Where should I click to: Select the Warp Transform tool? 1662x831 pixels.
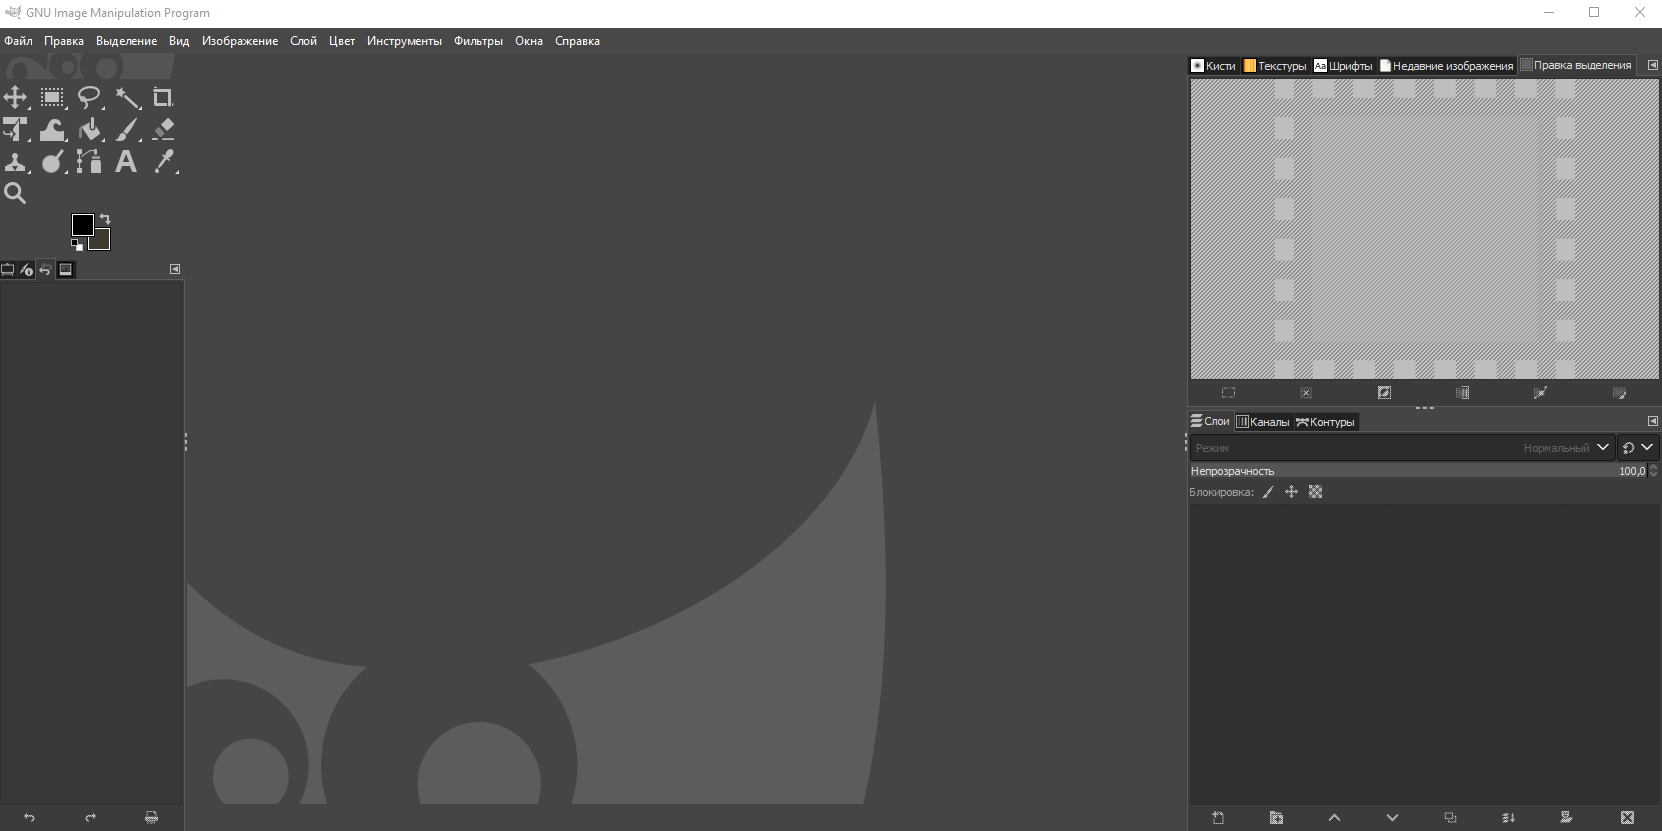click(x=52, y=129)
